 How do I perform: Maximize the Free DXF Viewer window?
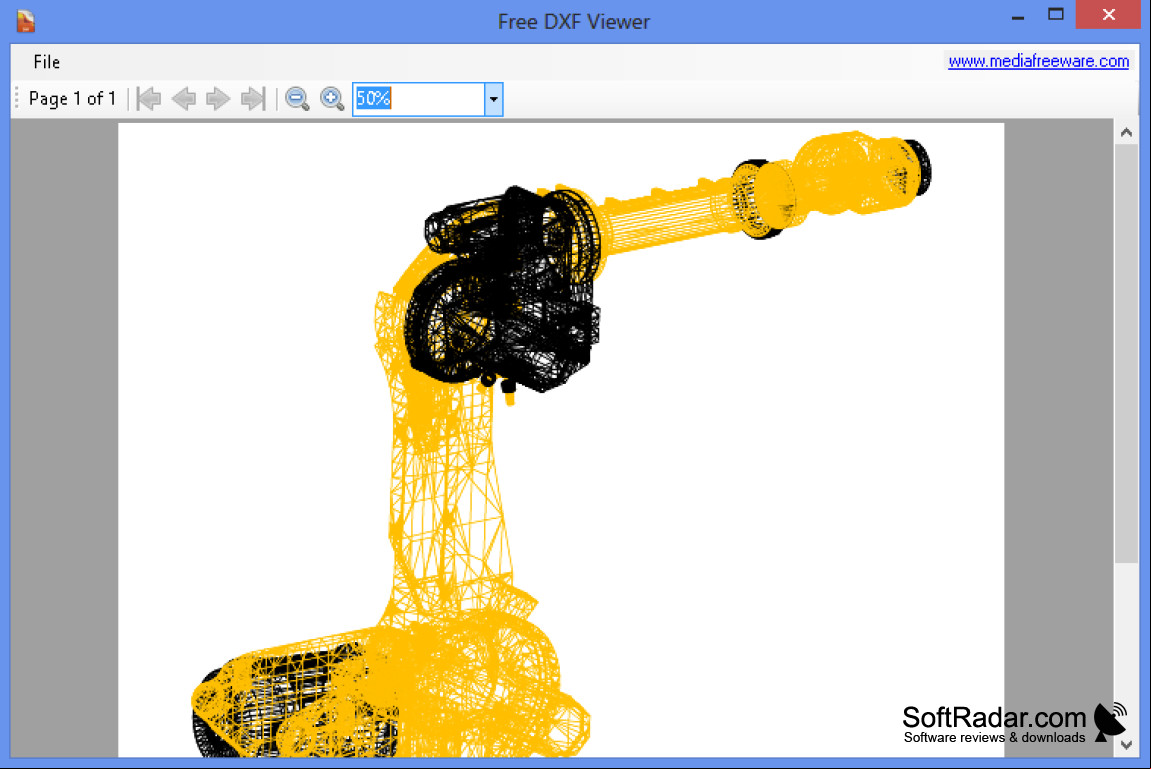pos(1056,15)
